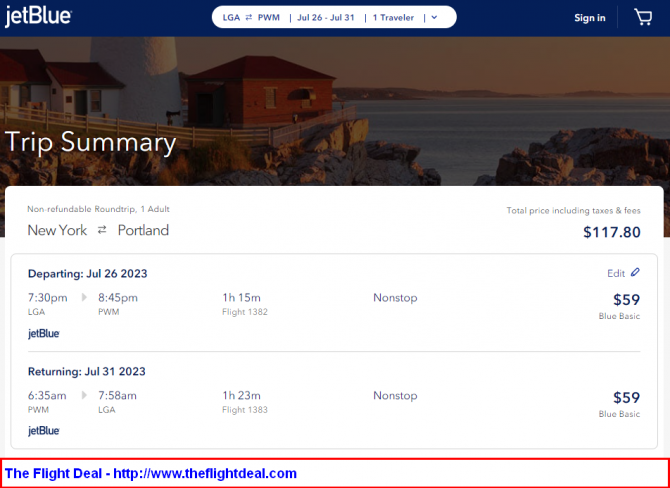Click Jul 26 - Jul 31 dates
Image resolution: width=670 pixels, height=488 pixels.
tap(326, 18)
